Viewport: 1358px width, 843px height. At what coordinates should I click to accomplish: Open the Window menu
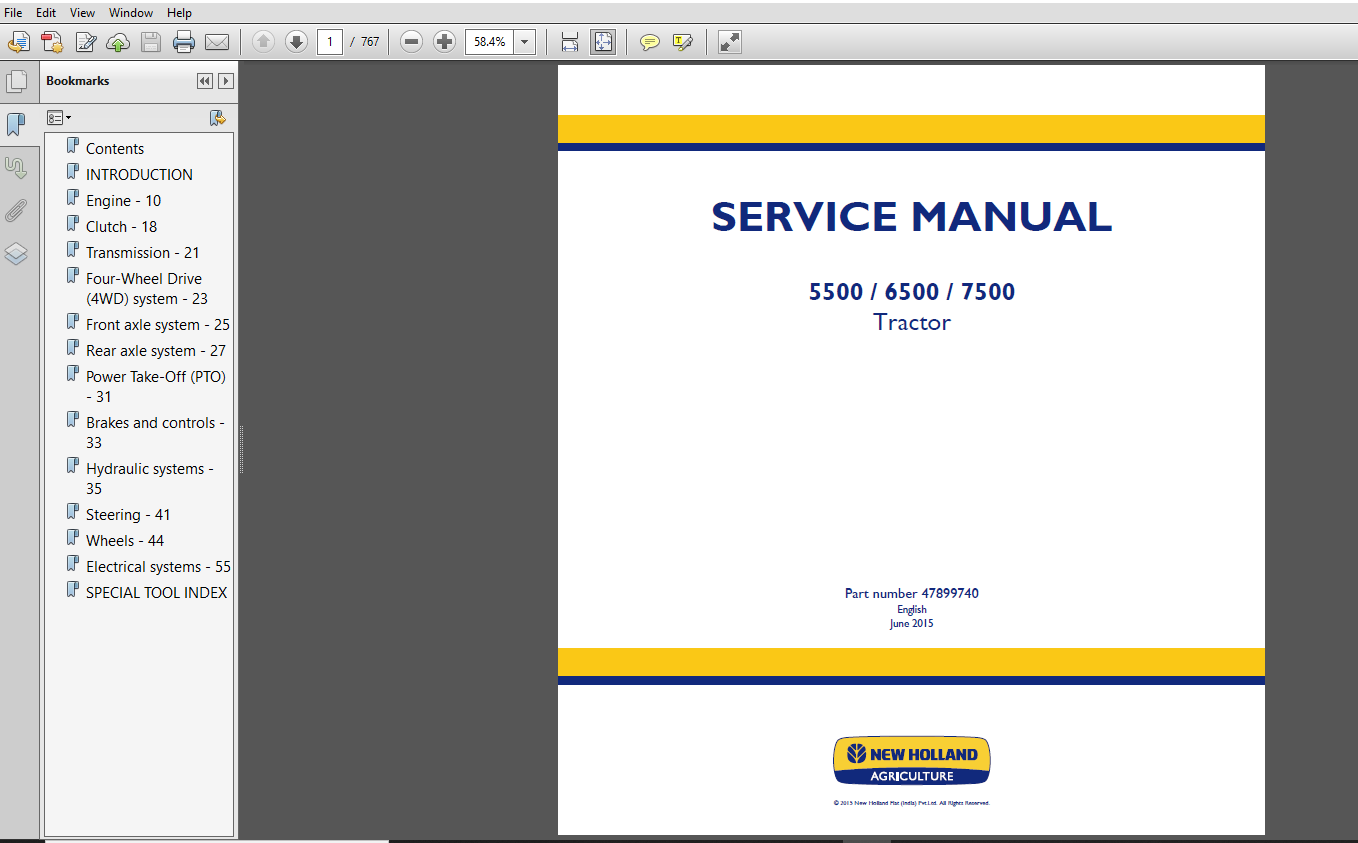[x=131, y=13]
